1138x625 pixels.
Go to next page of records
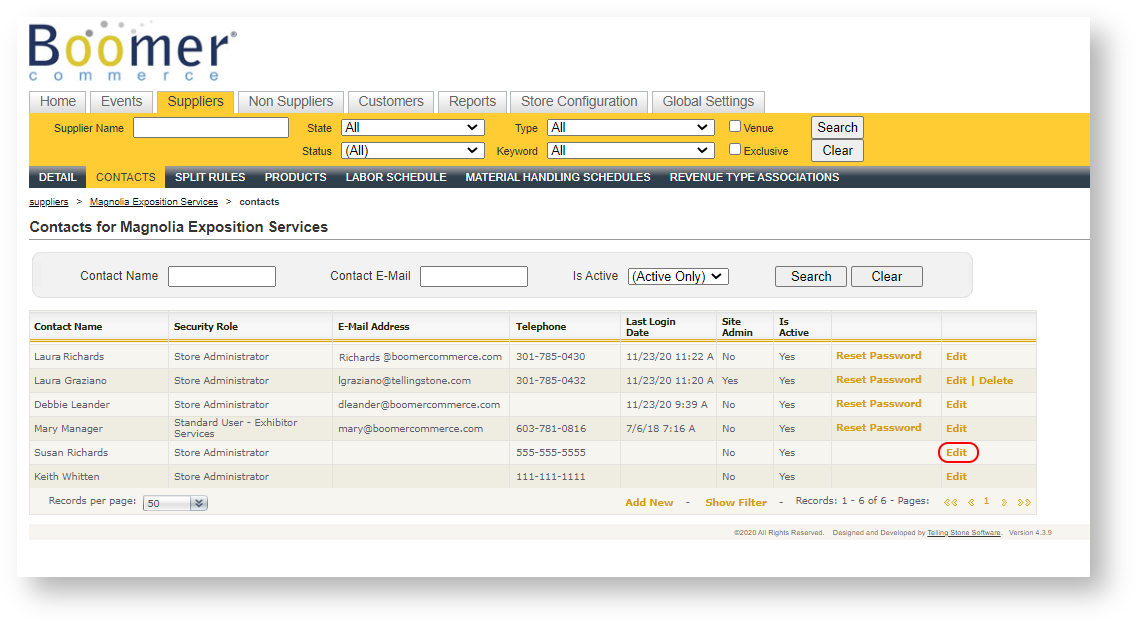pyautogui.click(x=1004, y=502)
